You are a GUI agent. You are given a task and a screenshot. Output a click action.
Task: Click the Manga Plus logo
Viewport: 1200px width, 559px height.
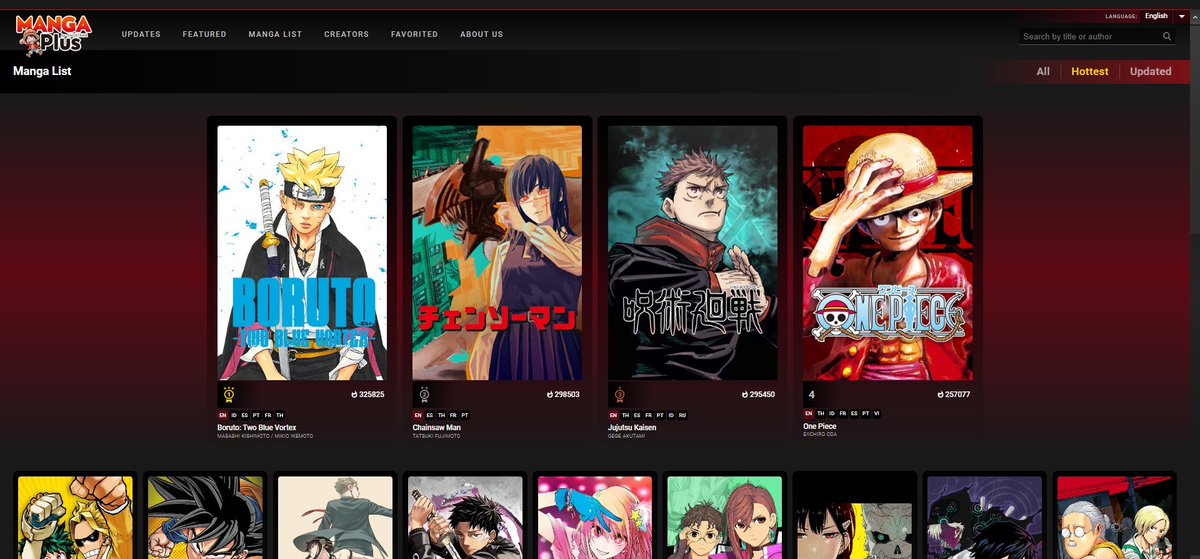click(54, 33)
